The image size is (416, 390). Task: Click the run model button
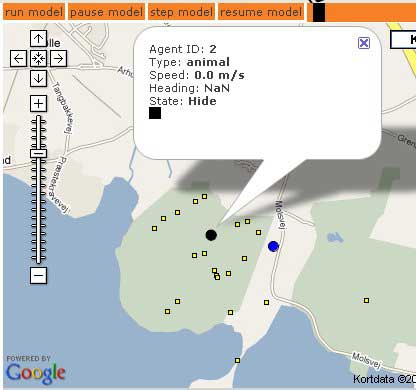click(x=34, y=12)
